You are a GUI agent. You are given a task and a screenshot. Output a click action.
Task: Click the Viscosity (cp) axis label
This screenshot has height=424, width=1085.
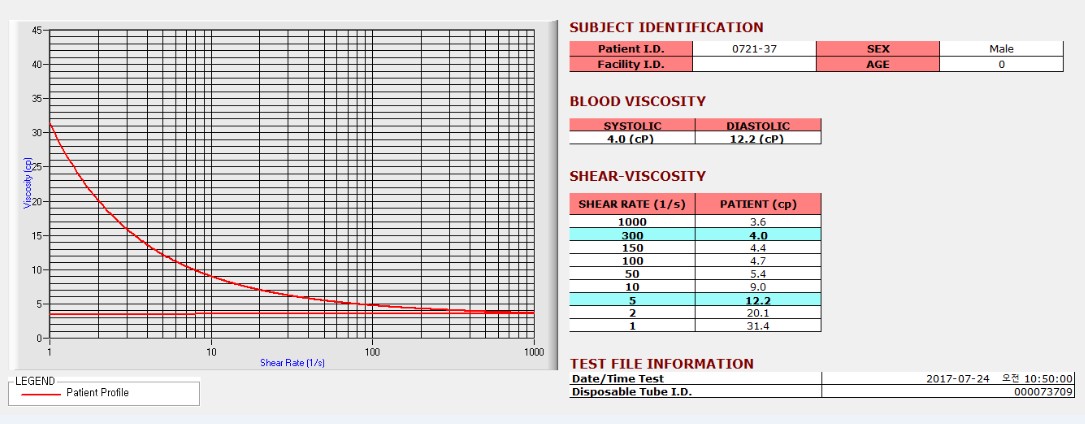(28, 183)
